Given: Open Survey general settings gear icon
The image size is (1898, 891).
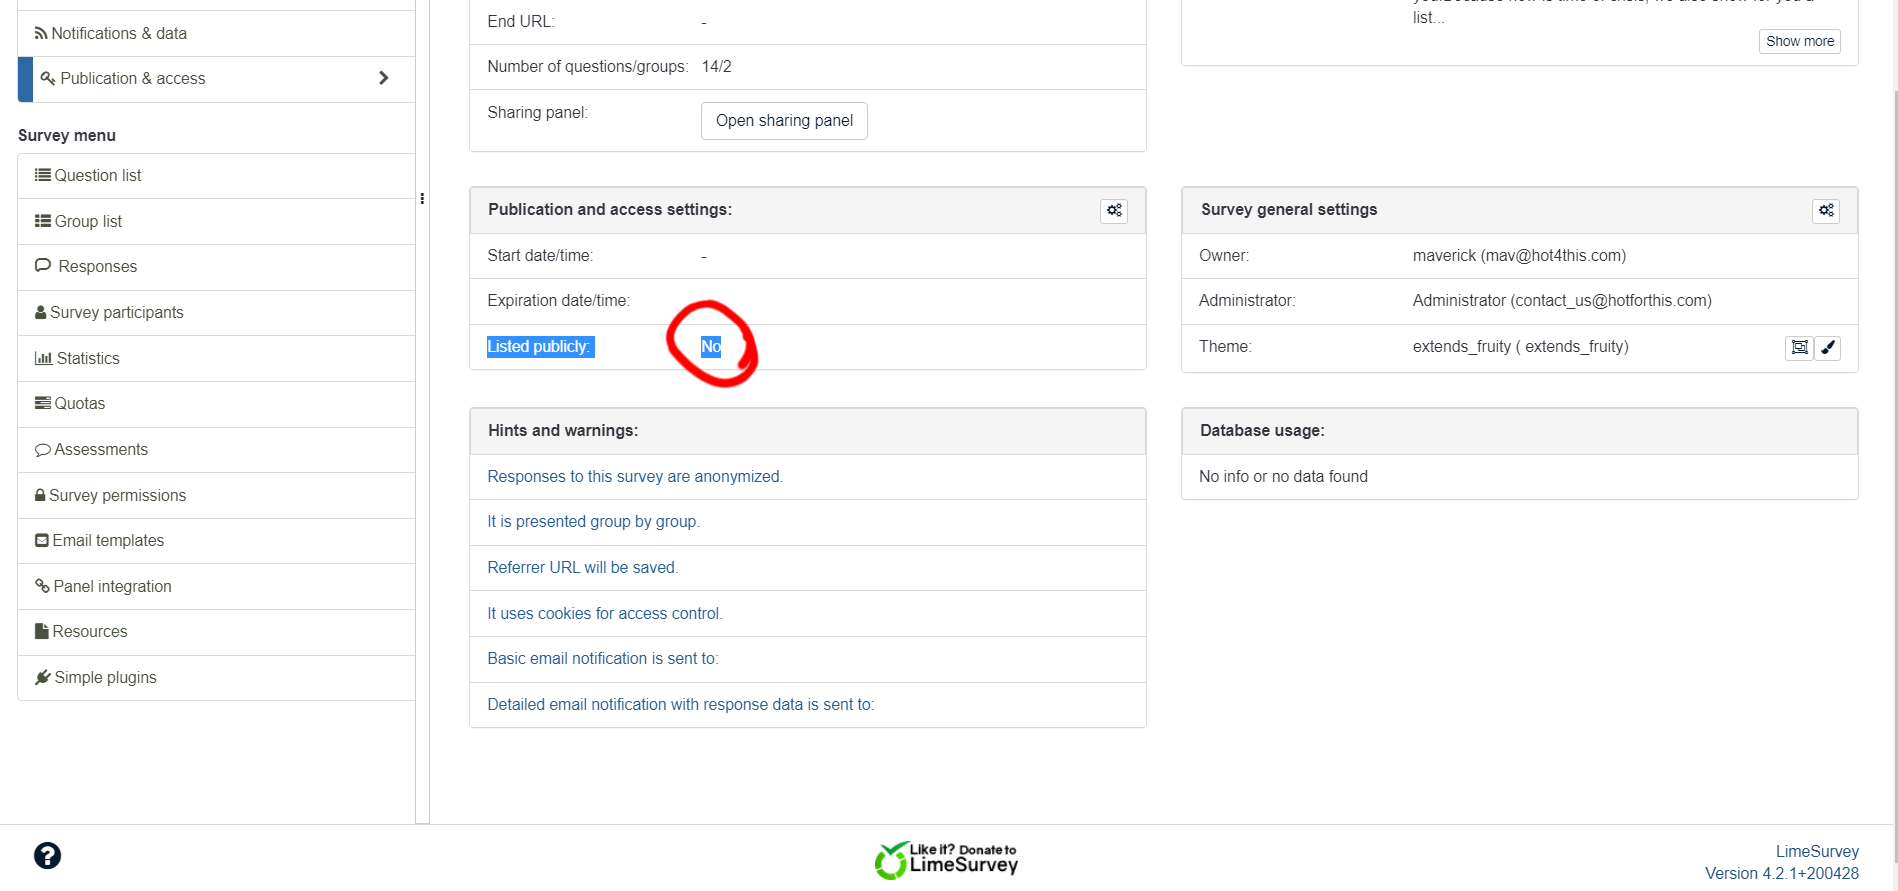Looking at the screenshot, I should click(x=1826, y=211).
